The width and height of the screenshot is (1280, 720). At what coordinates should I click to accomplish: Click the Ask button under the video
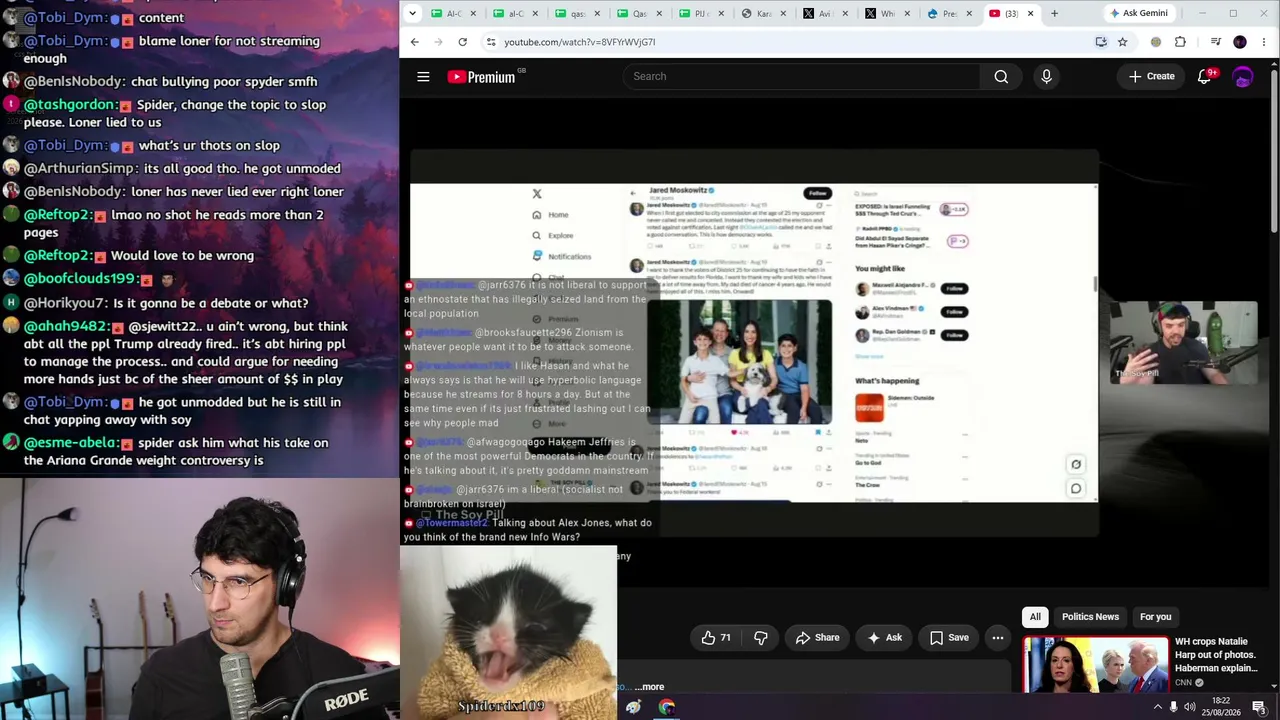point(885,638)
